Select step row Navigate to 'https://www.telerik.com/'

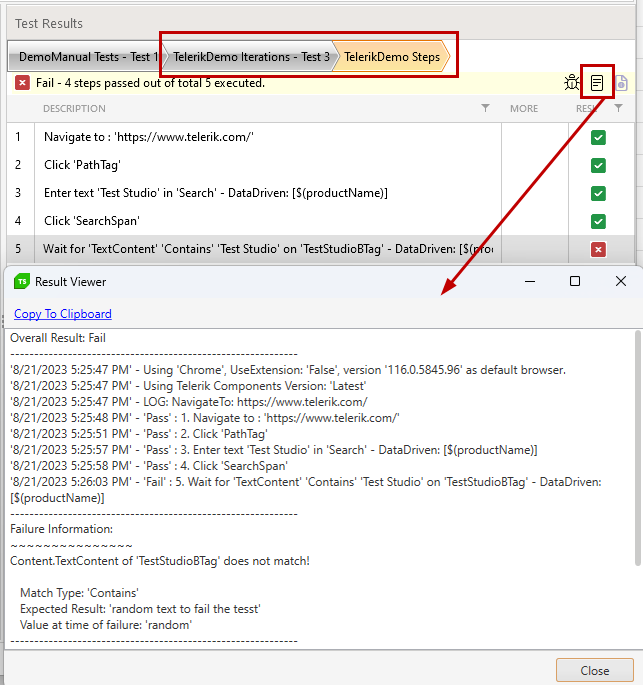coord(321,137)
